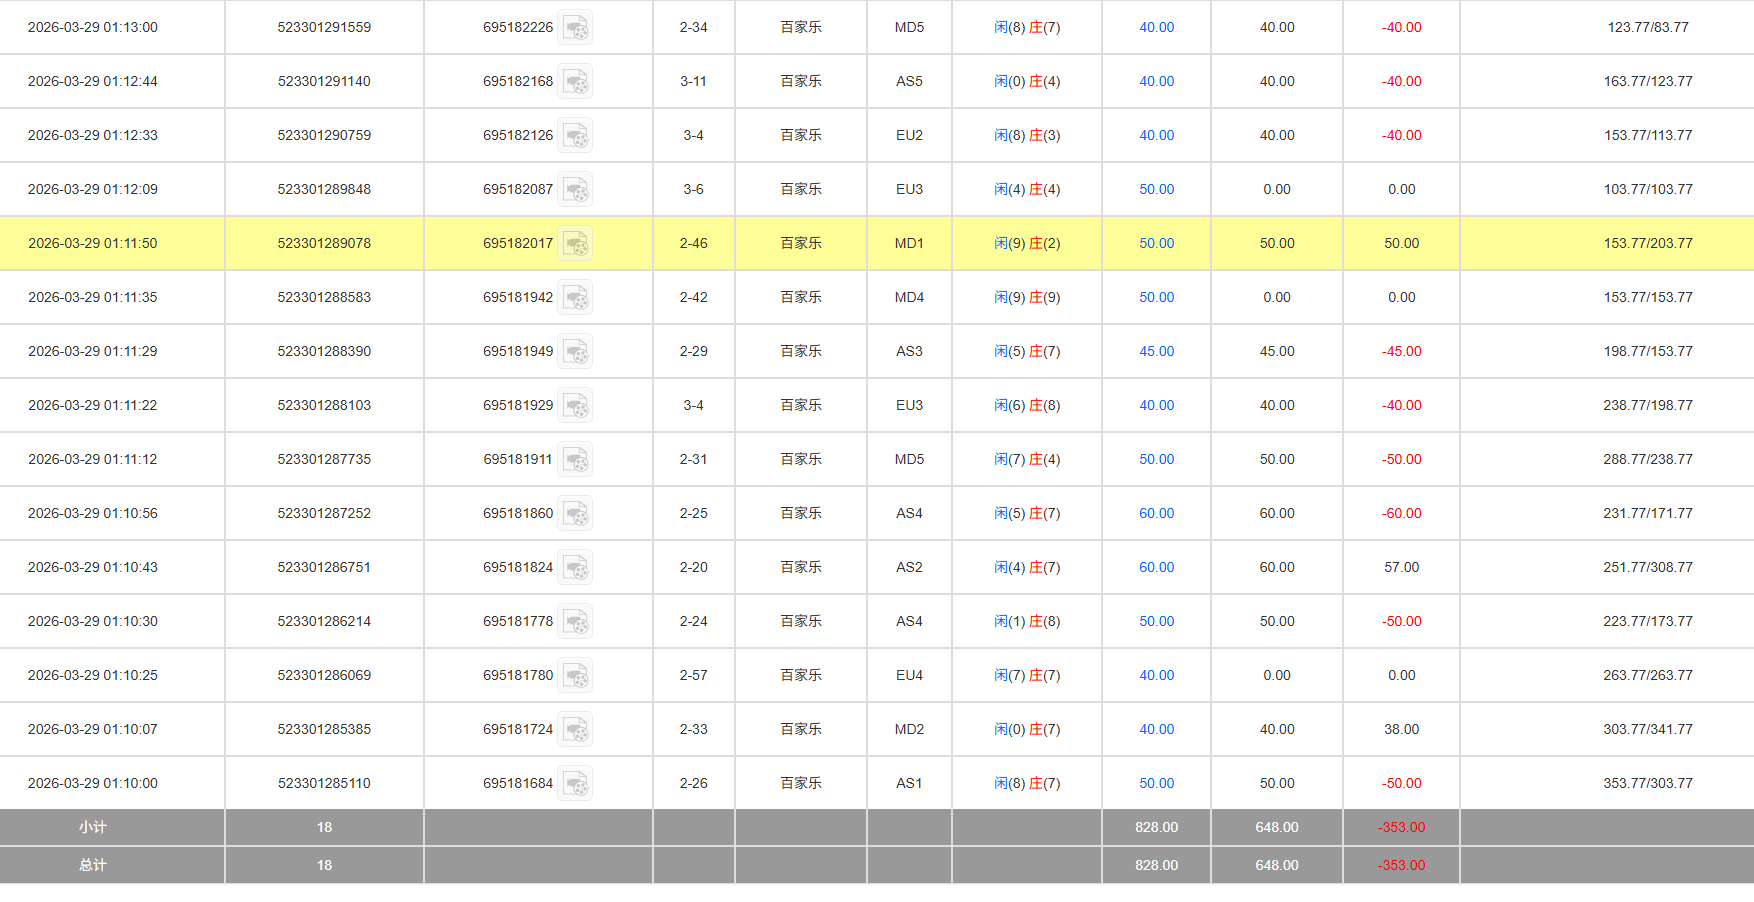Play the video icon on the highlighted yellow row
Viewport: 1754px width, 902px height.
pyautogui.click(x=575, y=243)
